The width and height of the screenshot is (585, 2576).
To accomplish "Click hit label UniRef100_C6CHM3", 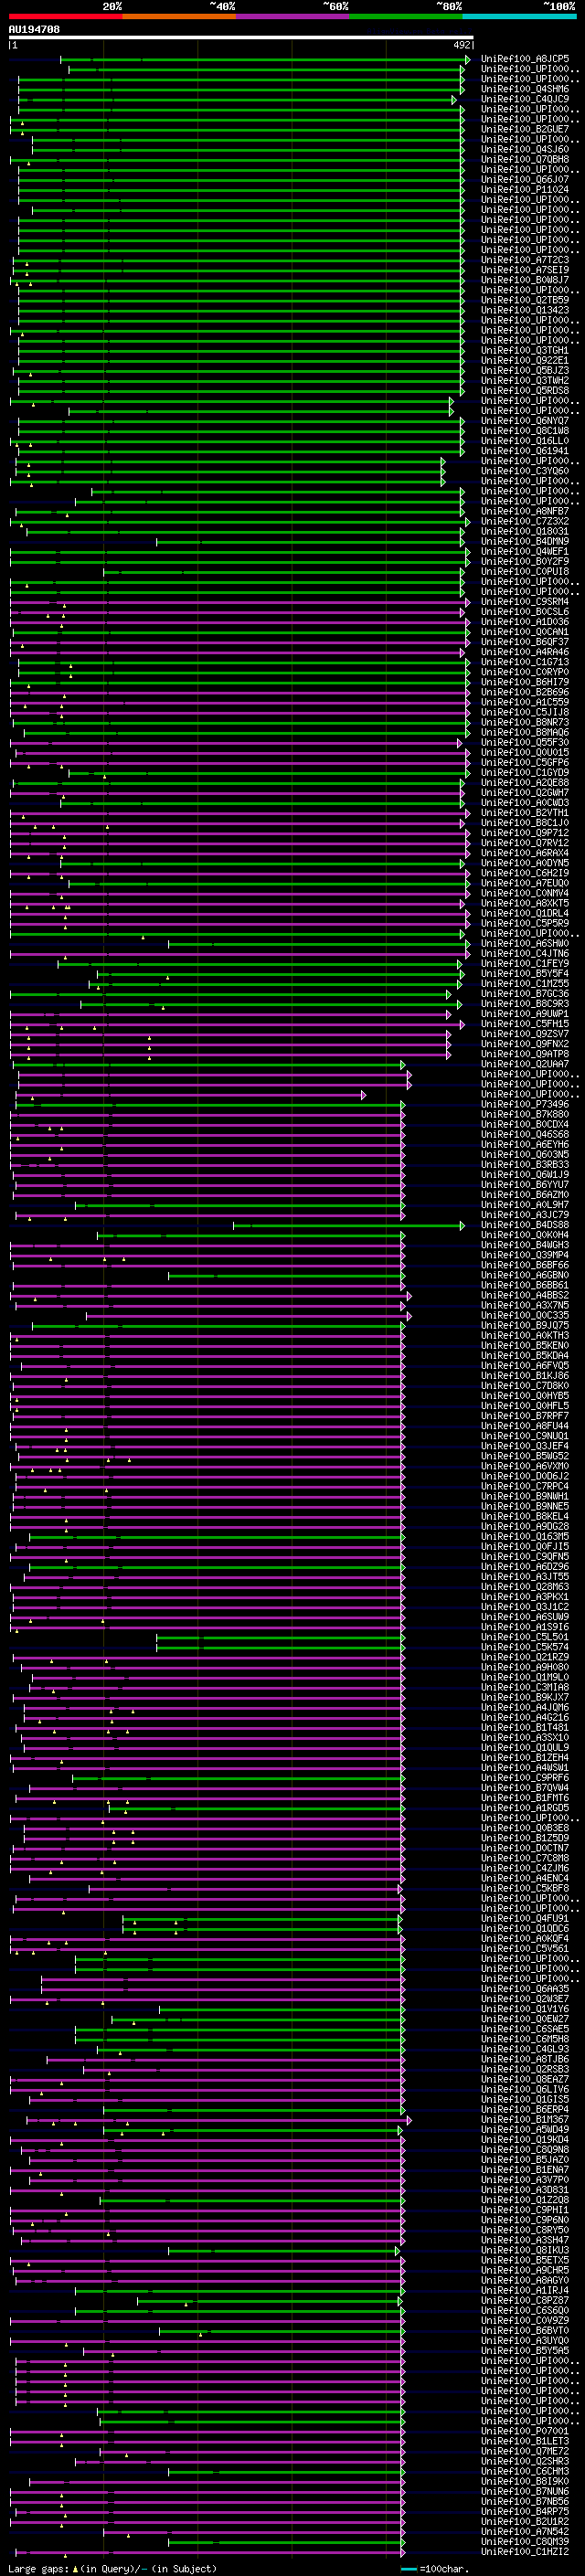I will coord(525,2471).
